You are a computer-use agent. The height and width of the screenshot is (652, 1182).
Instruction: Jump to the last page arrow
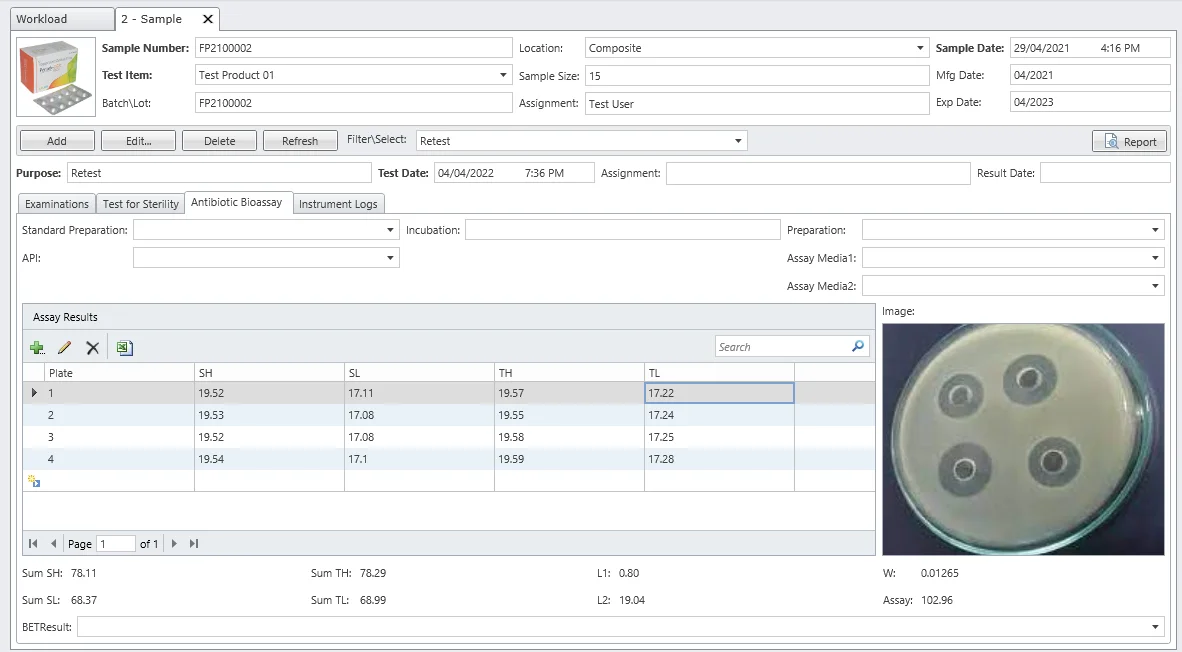click(194, 544)
